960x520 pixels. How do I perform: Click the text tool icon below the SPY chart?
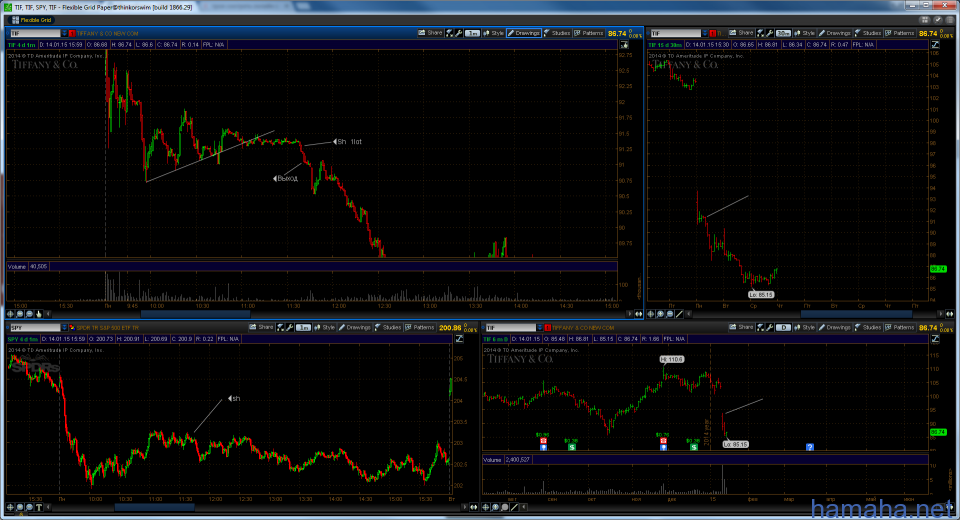pos(39,507)
